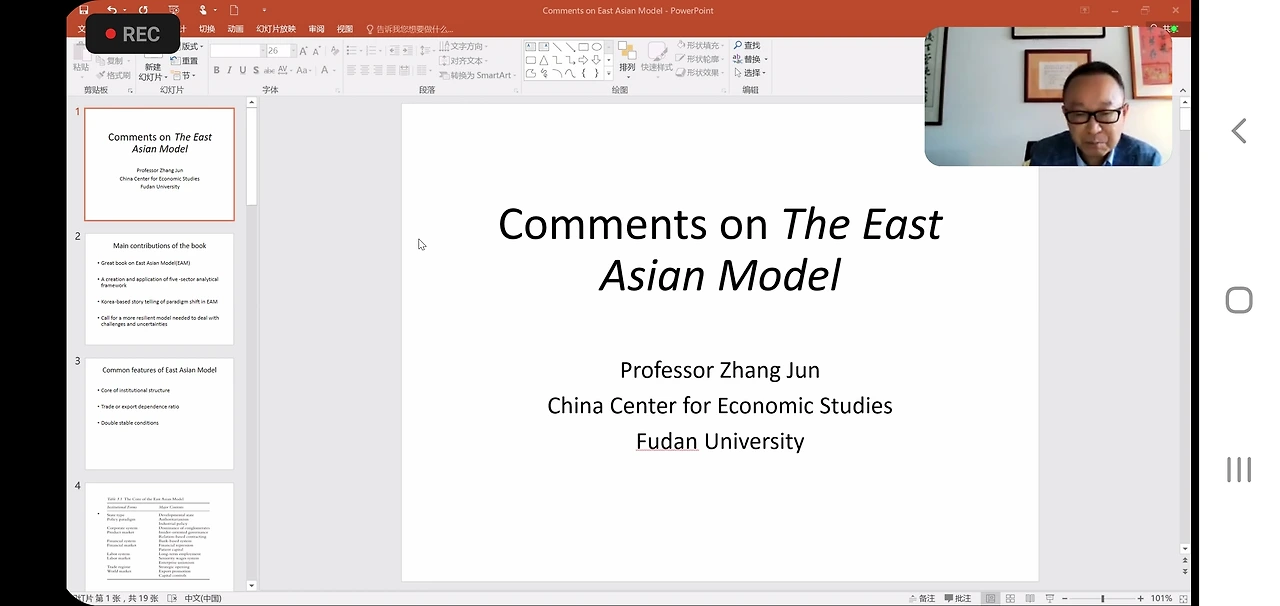Open 选择 select dropdown

(x=749, y=73)
